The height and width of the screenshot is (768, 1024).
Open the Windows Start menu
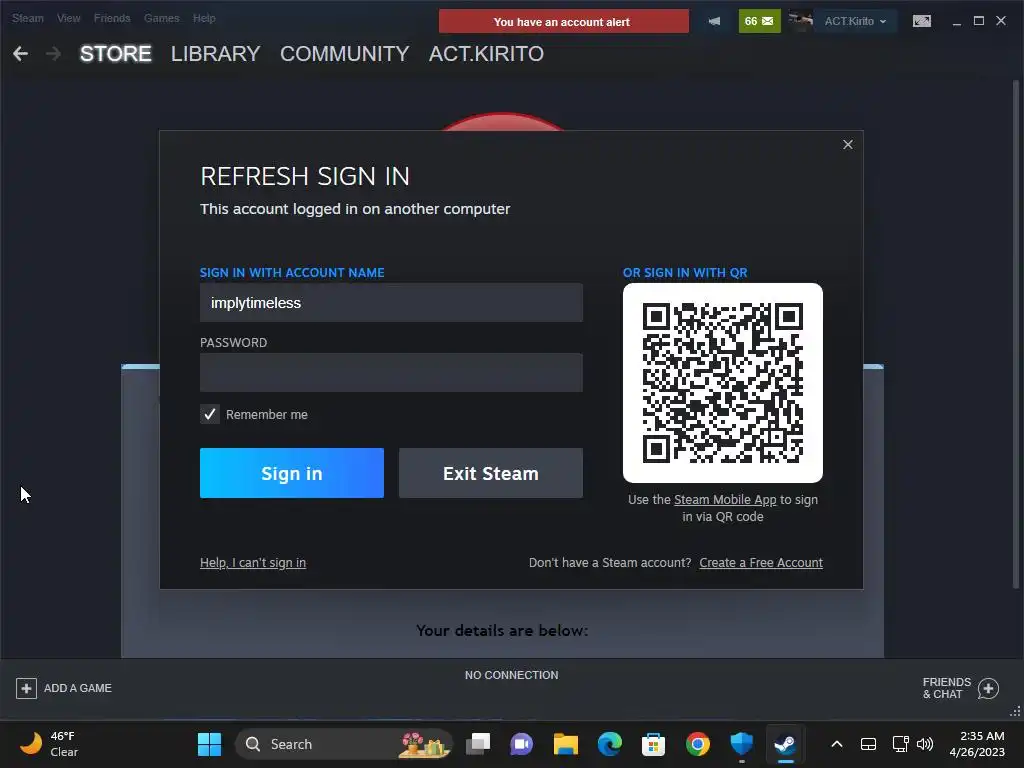[x=210, y=744]
